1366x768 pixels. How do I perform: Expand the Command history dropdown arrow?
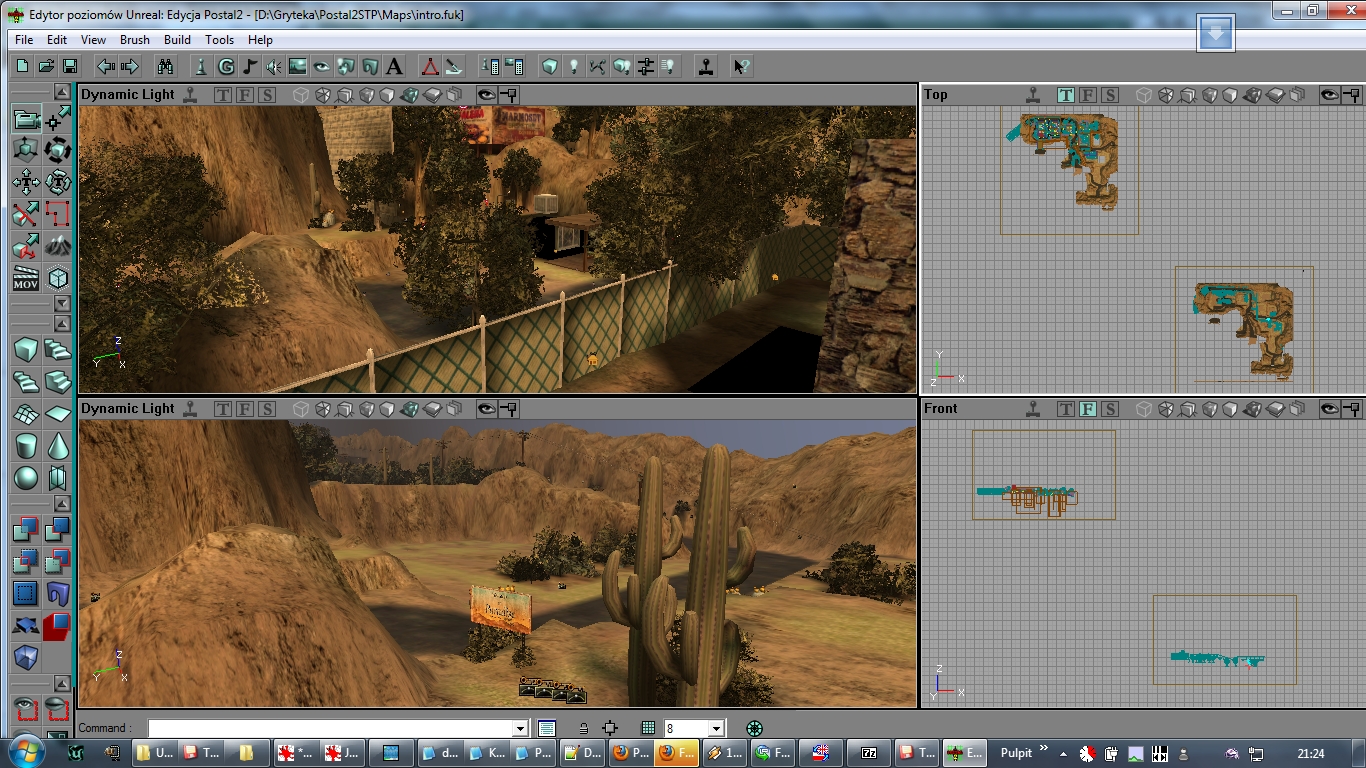coord(520,729)
